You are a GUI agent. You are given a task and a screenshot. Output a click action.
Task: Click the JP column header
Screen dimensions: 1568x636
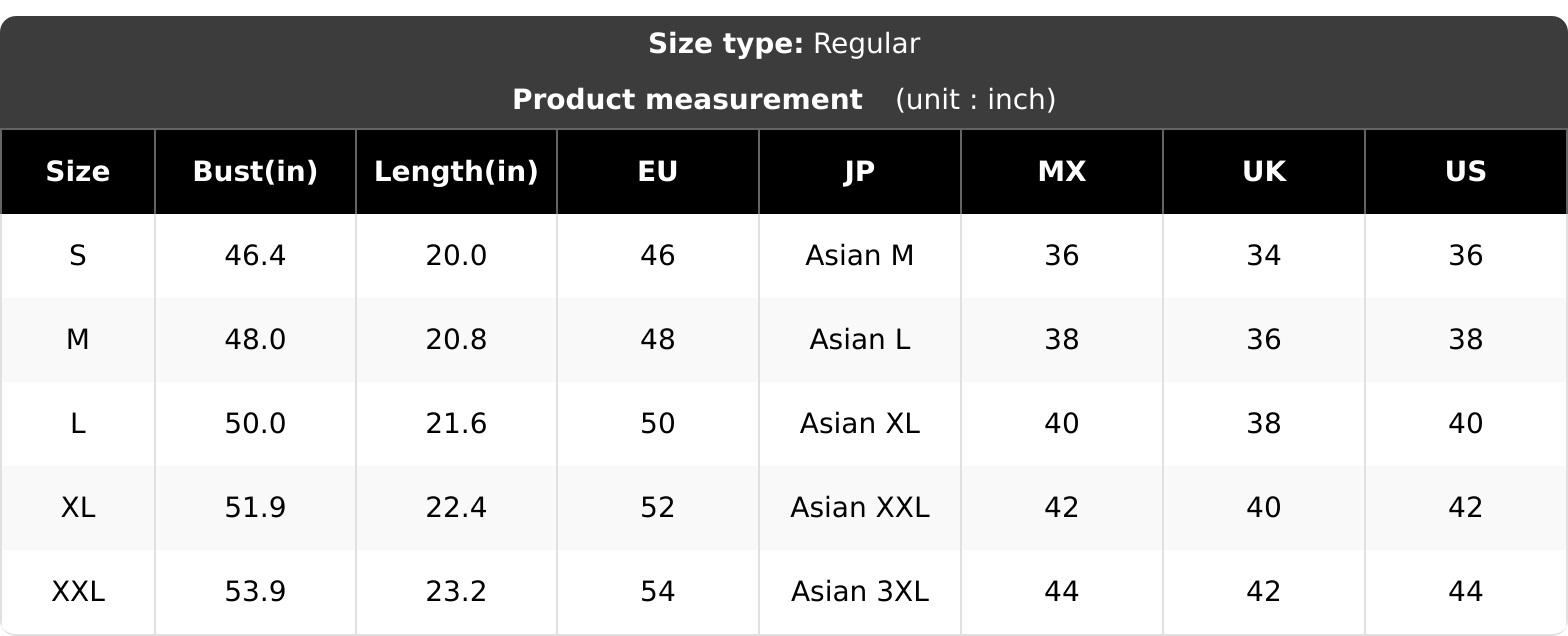click(860, 172)
